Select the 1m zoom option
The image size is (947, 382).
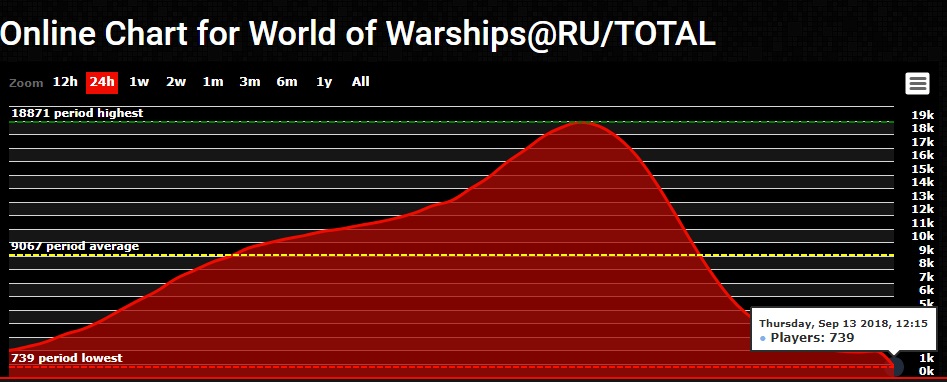coord(213,82)
